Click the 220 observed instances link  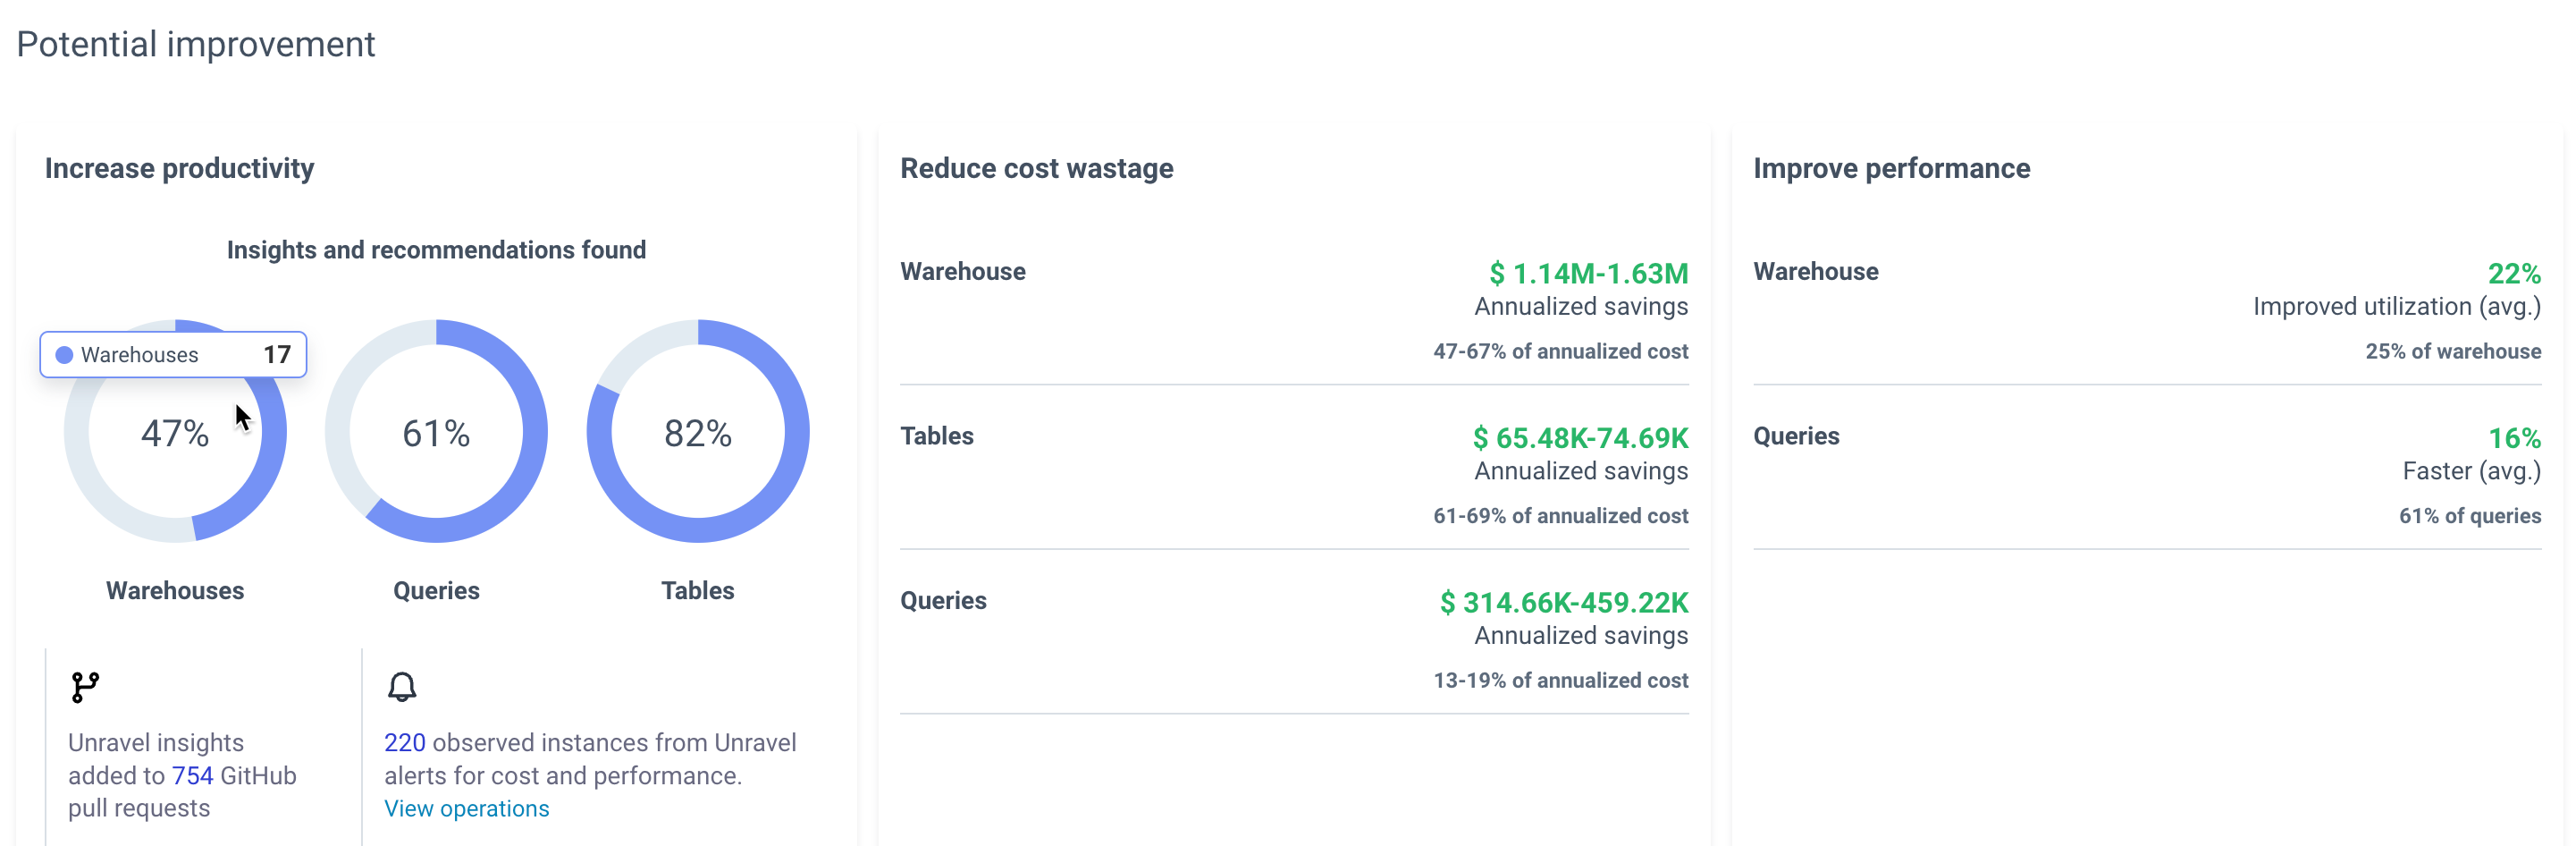coord(405,742)
